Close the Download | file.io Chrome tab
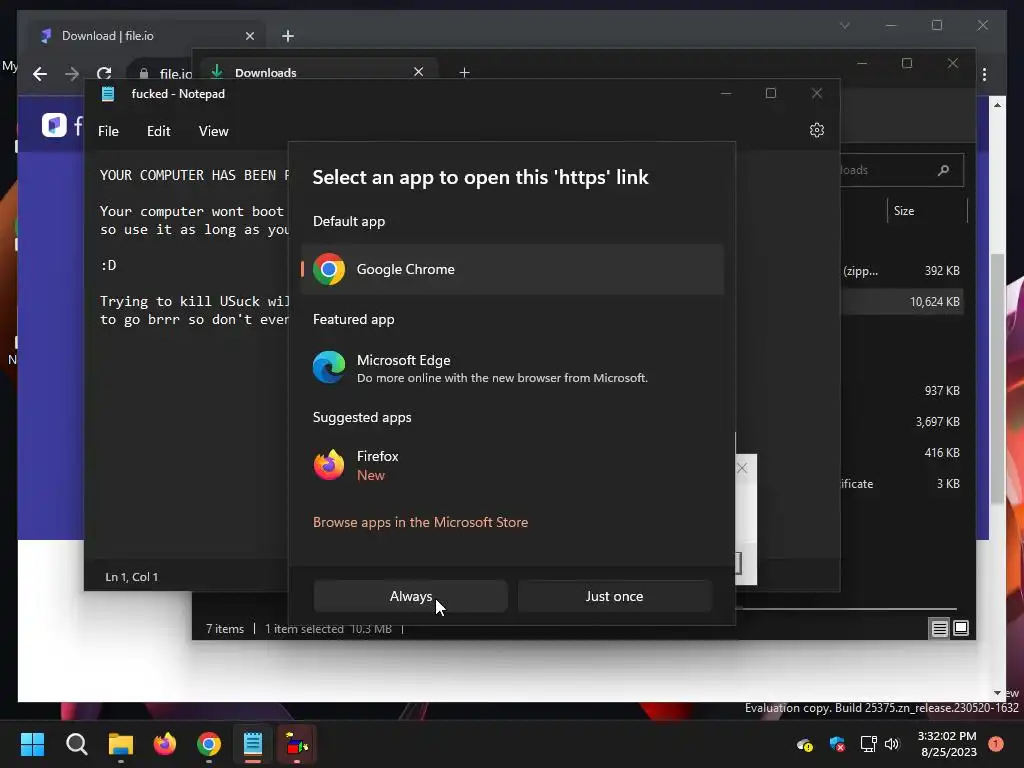Screen dimensions: 1024x768 pos(249,36)
